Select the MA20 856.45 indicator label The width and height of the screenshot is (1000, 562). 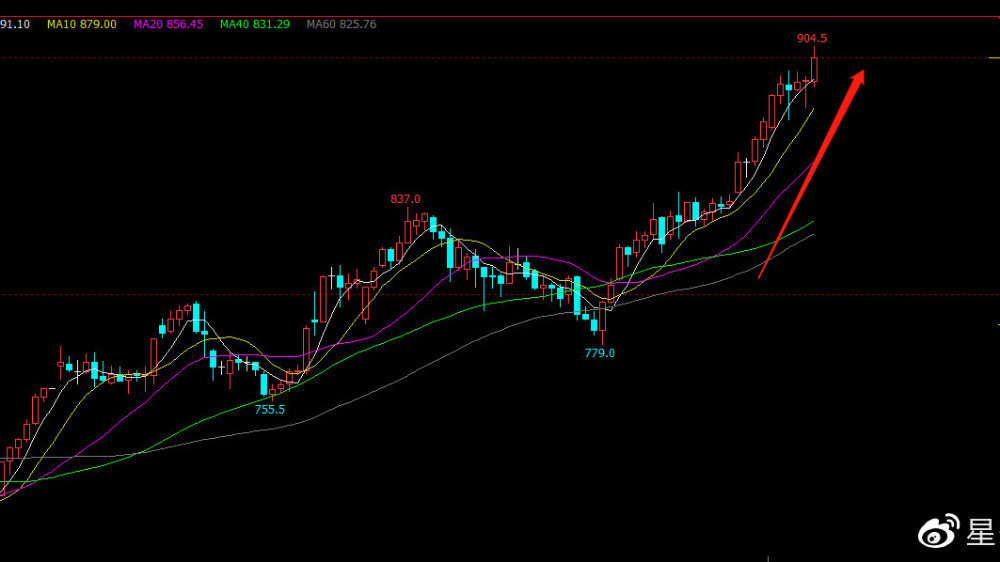168,24
